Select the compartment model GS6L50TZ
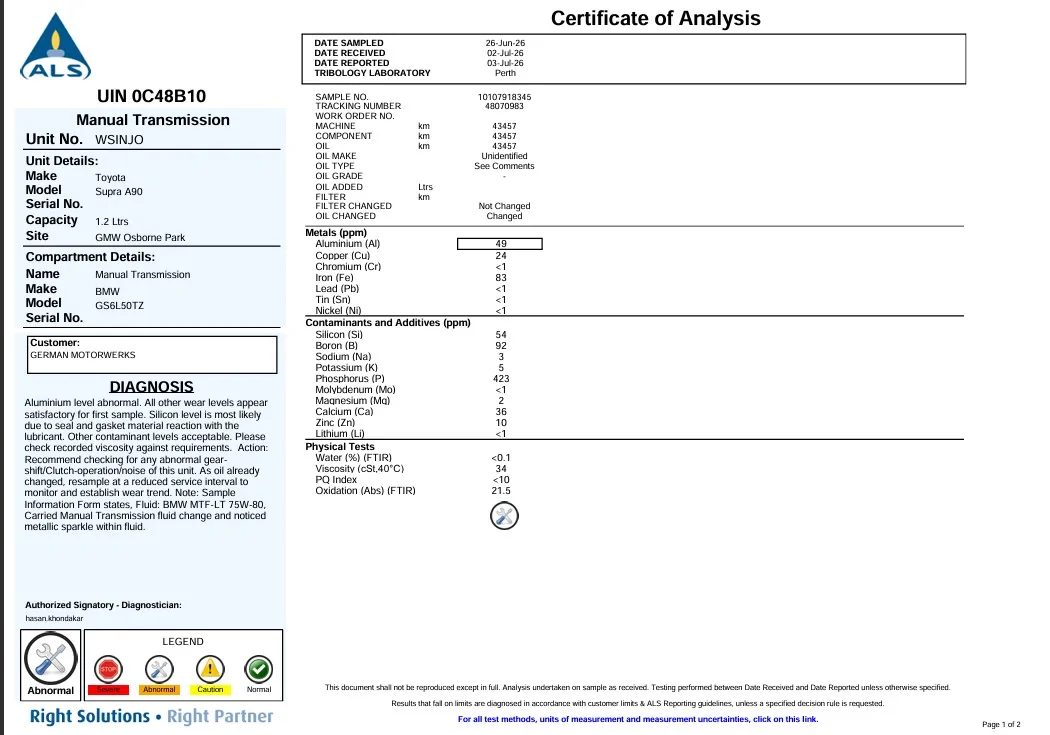1050x735 pixels. (x=119, y=306)
